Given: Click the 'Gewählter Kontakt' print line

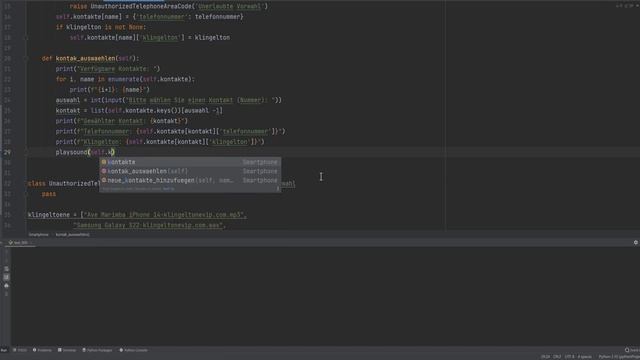Looking at the screenshot, I should pyautogui.click(x=122, y=121).
